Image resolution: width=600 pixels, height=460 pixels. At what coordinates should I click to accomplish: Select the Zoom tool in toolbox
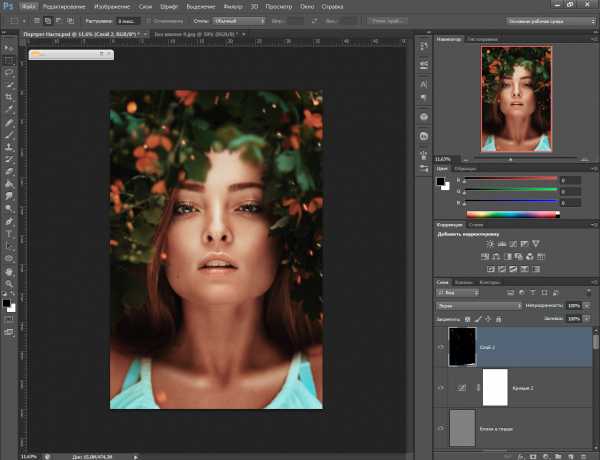[9, 281]
